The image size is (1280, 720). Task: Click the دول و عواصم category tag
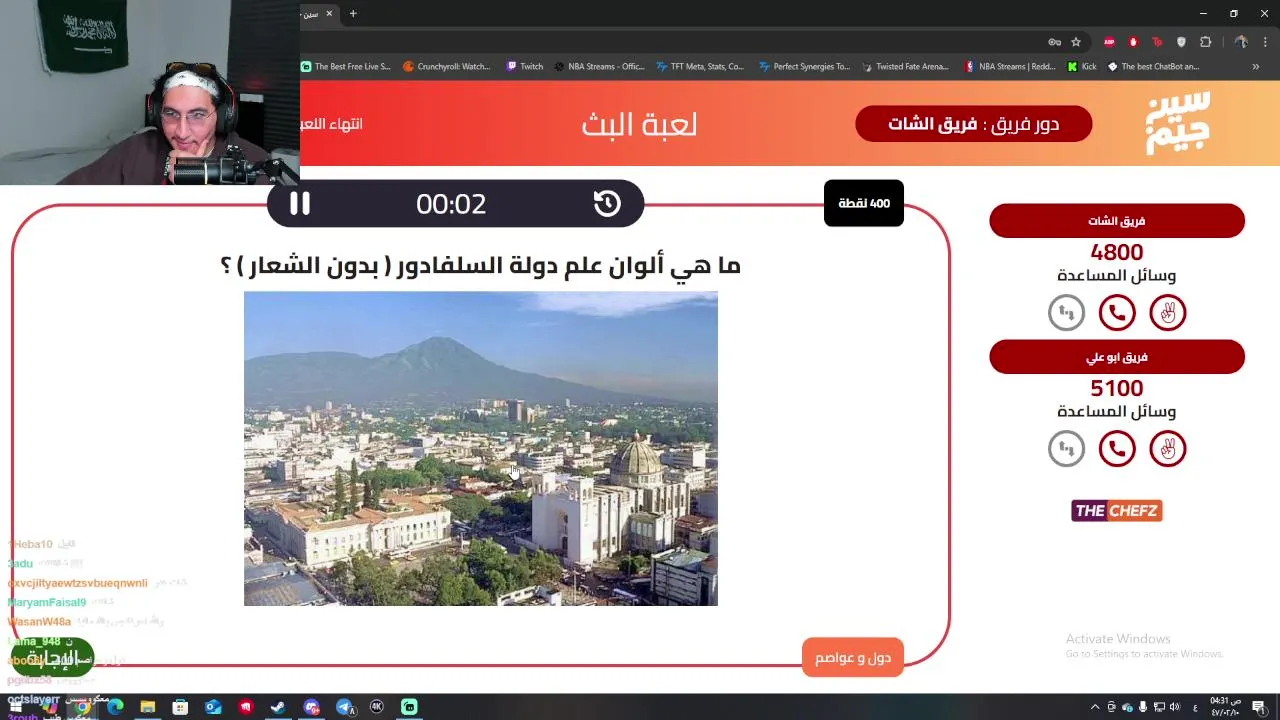click(x=853, y=658)
